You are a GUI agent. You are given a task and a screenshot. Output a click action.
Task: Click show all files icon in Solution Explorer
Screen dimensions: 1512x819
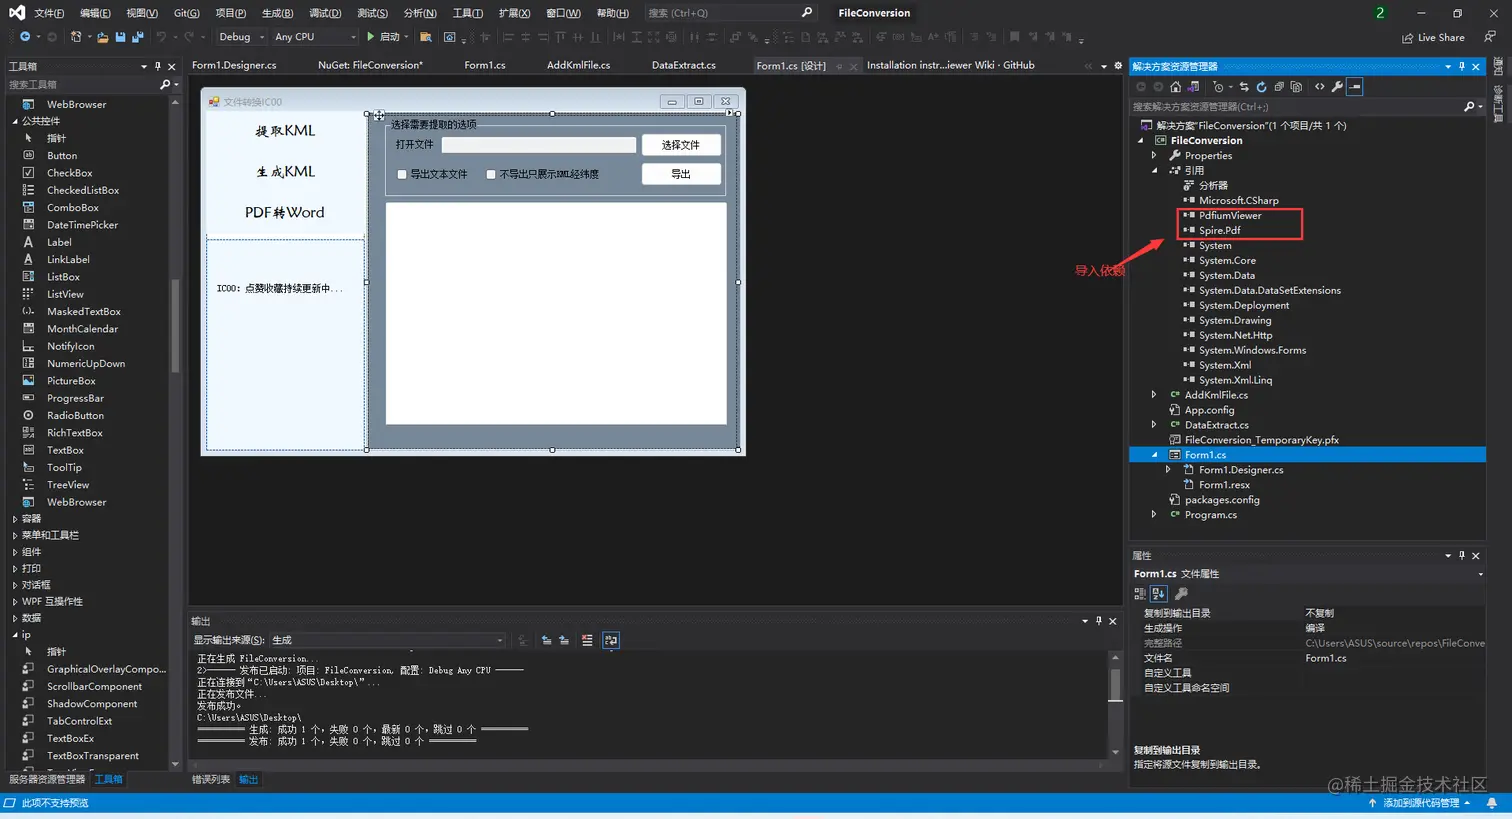click(1296, 87)
